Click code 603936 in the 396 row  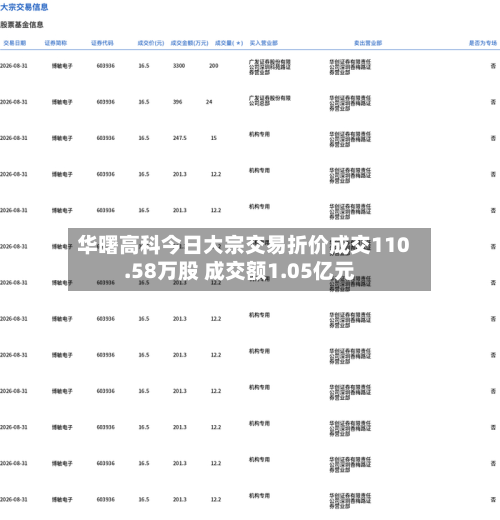click(106, 102)
